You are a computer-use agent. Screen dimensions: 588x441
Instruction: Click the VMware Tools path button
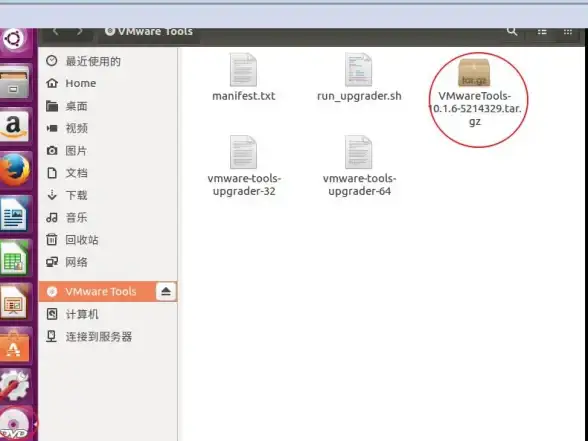(149, 32)
